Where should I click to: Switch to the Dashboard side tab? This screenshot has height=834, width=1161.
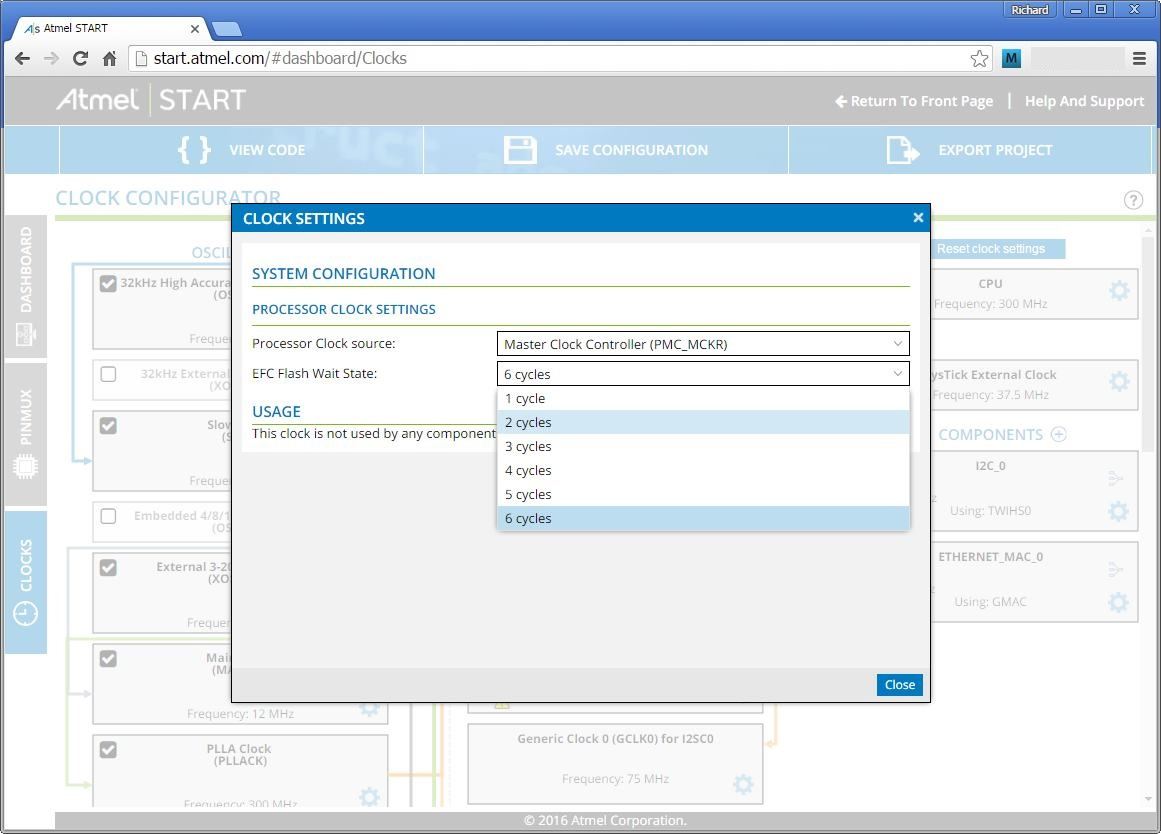coord(26,287)
